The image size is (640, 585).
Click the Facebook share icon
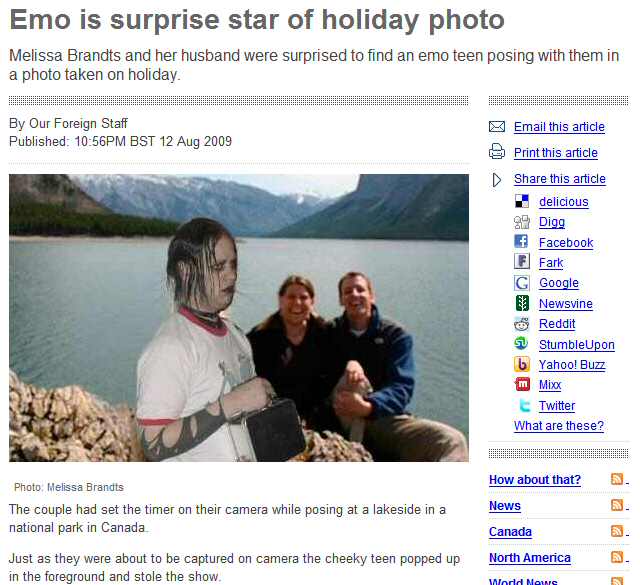pos(521,241)
